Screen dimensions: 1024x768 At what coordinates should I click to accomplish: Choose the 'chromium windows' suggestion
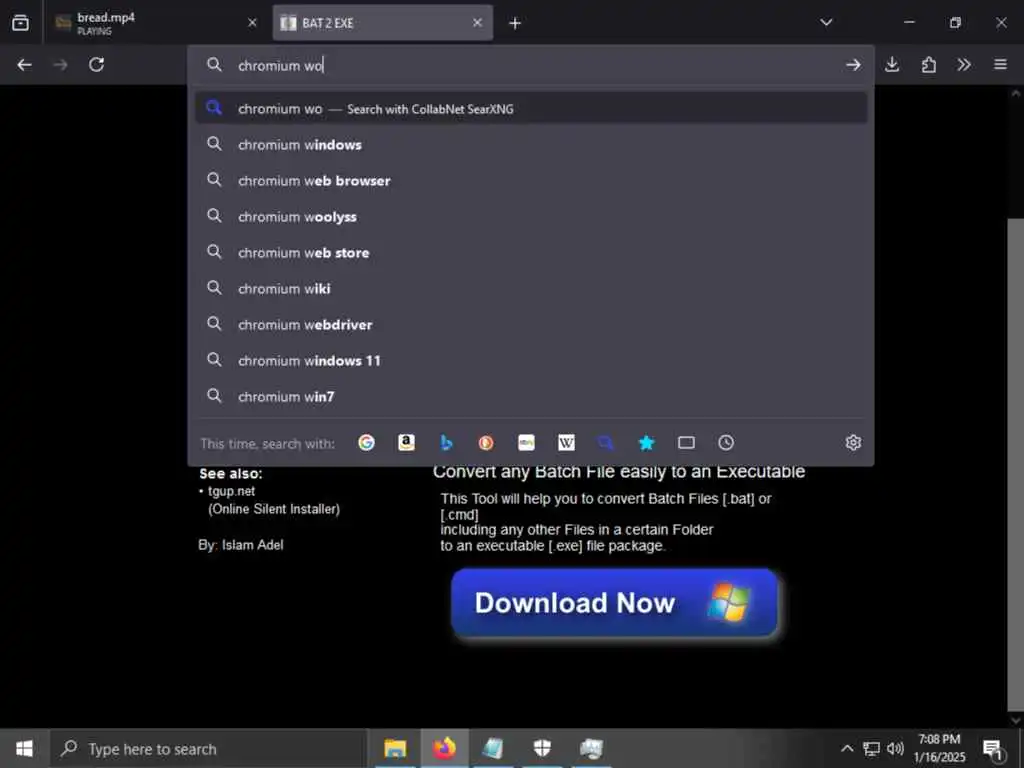(x=531, y=144)
